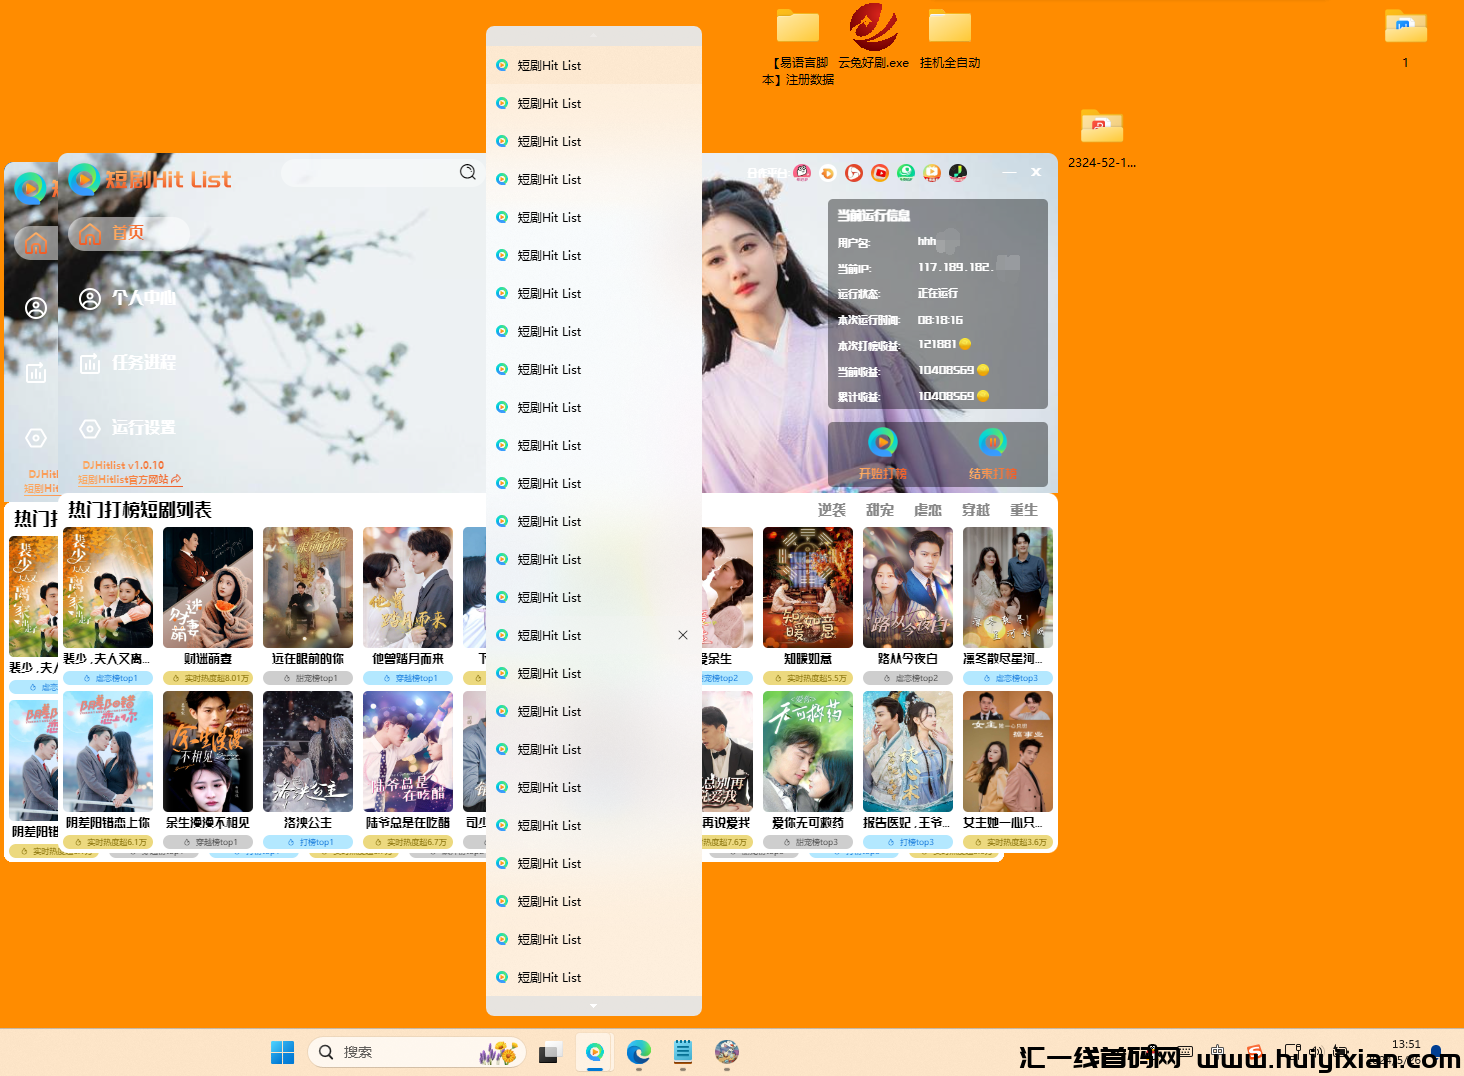This screenshot has width=1464, height=1076.
Task: Click the search magnifier icon
Action: click(x=467, y=172)
